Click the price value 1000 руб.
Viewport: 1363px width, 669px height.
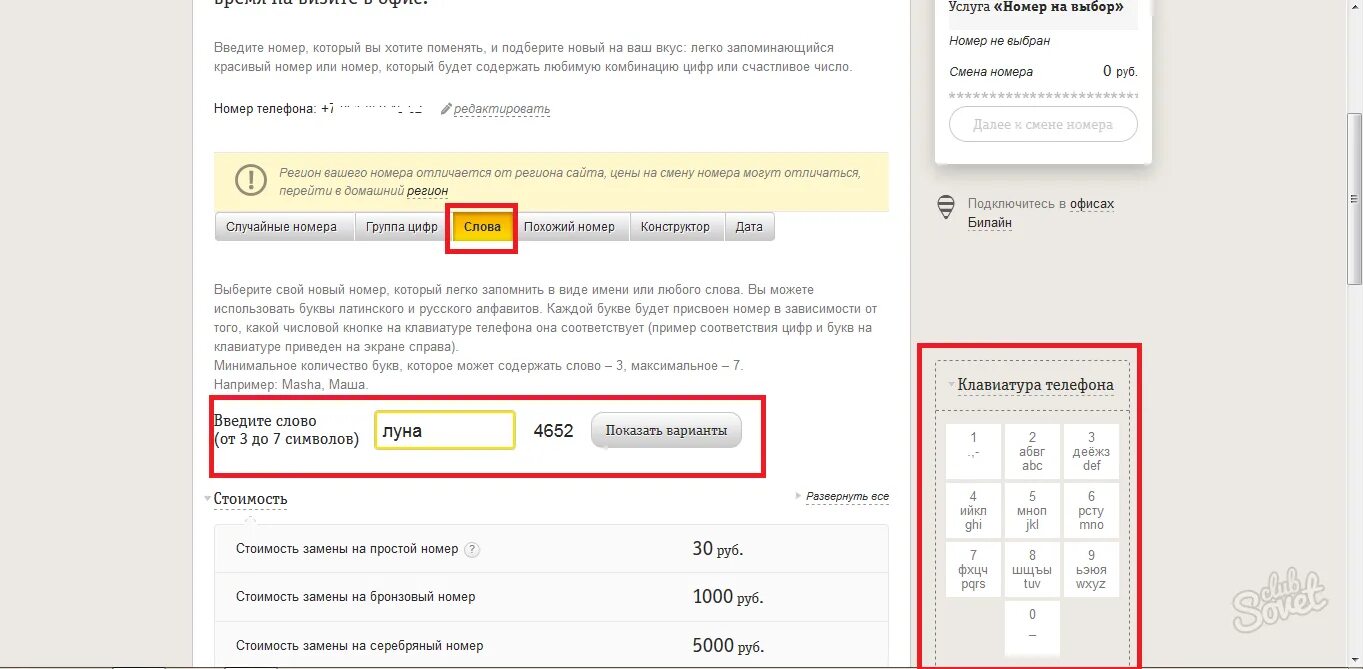727,597
